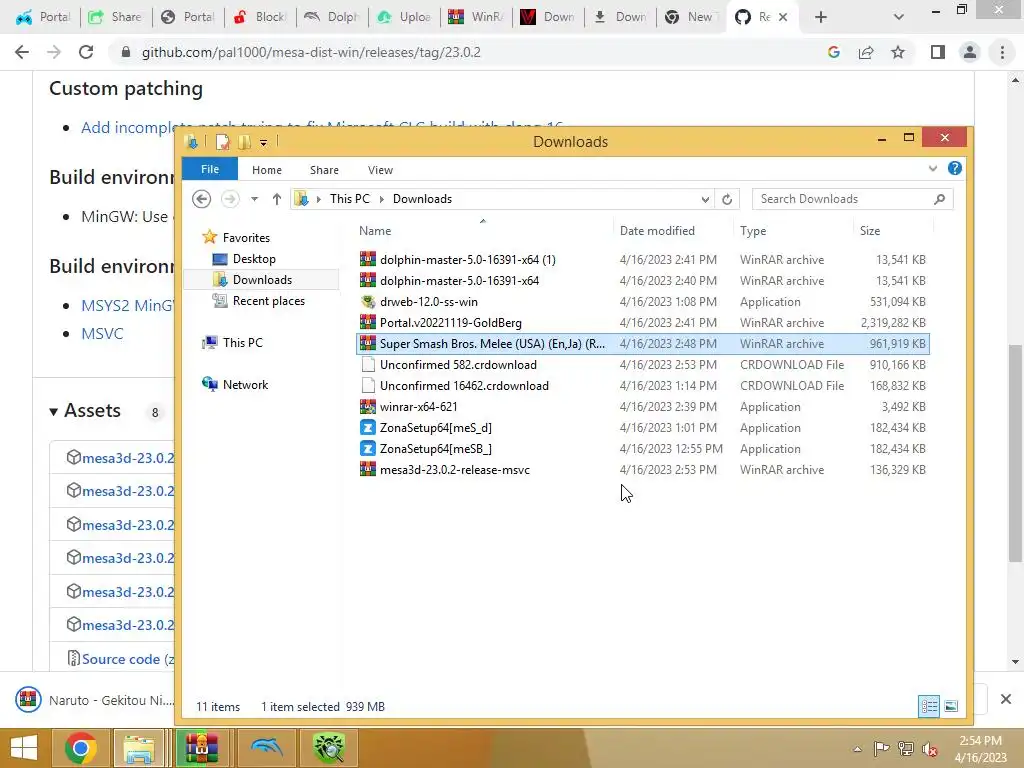Screen dimensions: 1024x768
Task: Open Chrome from the taskbar
Action: point(81,748)
